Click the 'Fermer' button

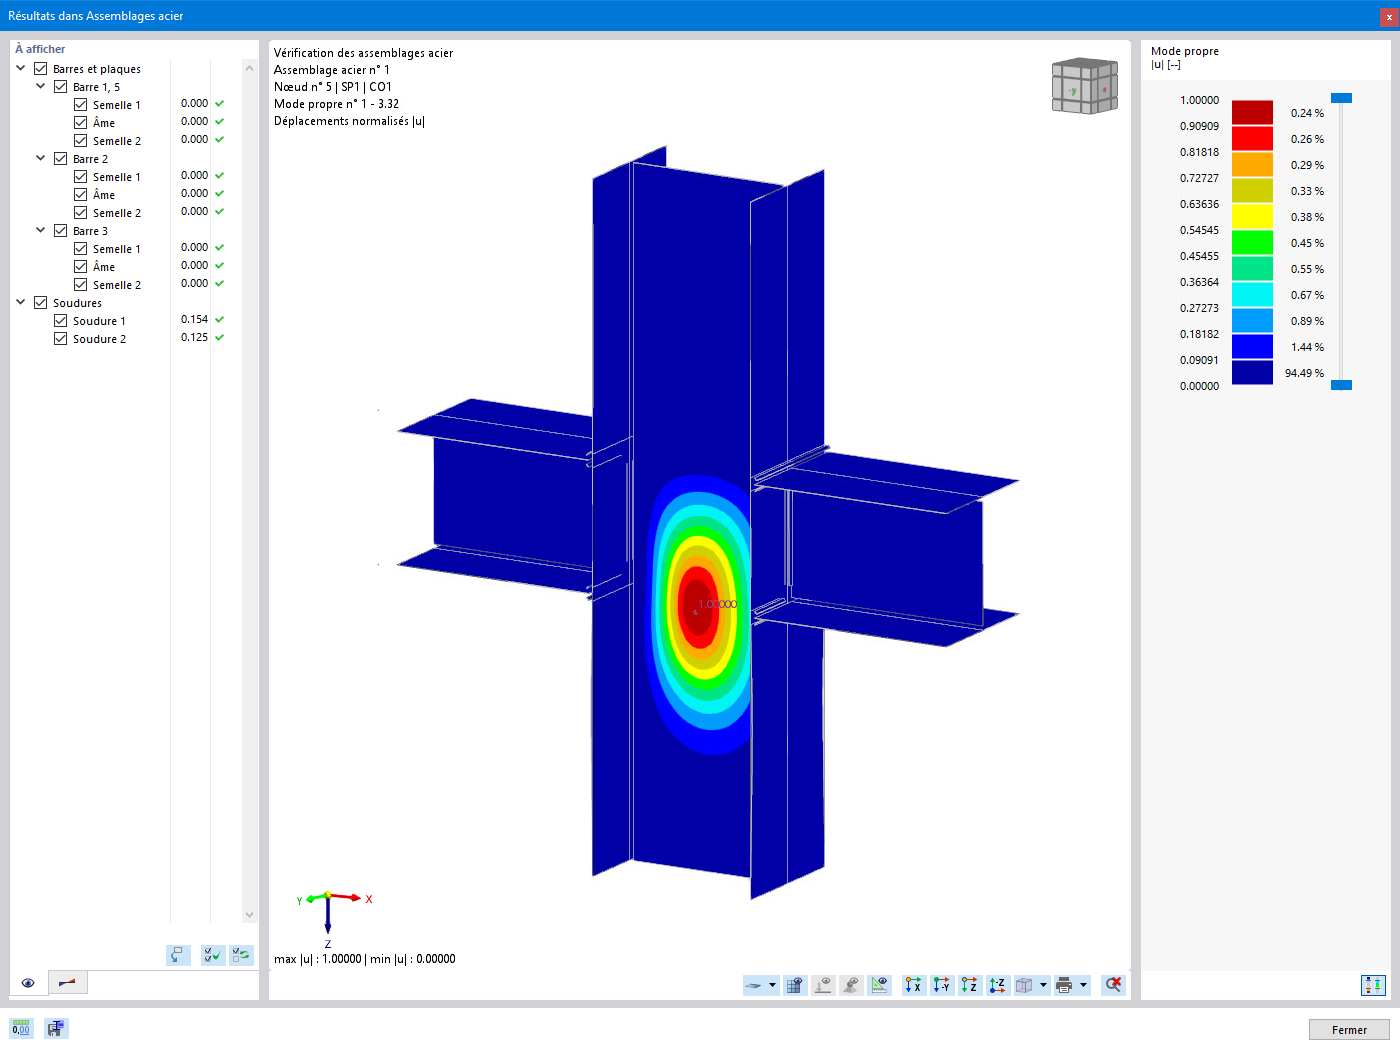click(1349, 1030)
